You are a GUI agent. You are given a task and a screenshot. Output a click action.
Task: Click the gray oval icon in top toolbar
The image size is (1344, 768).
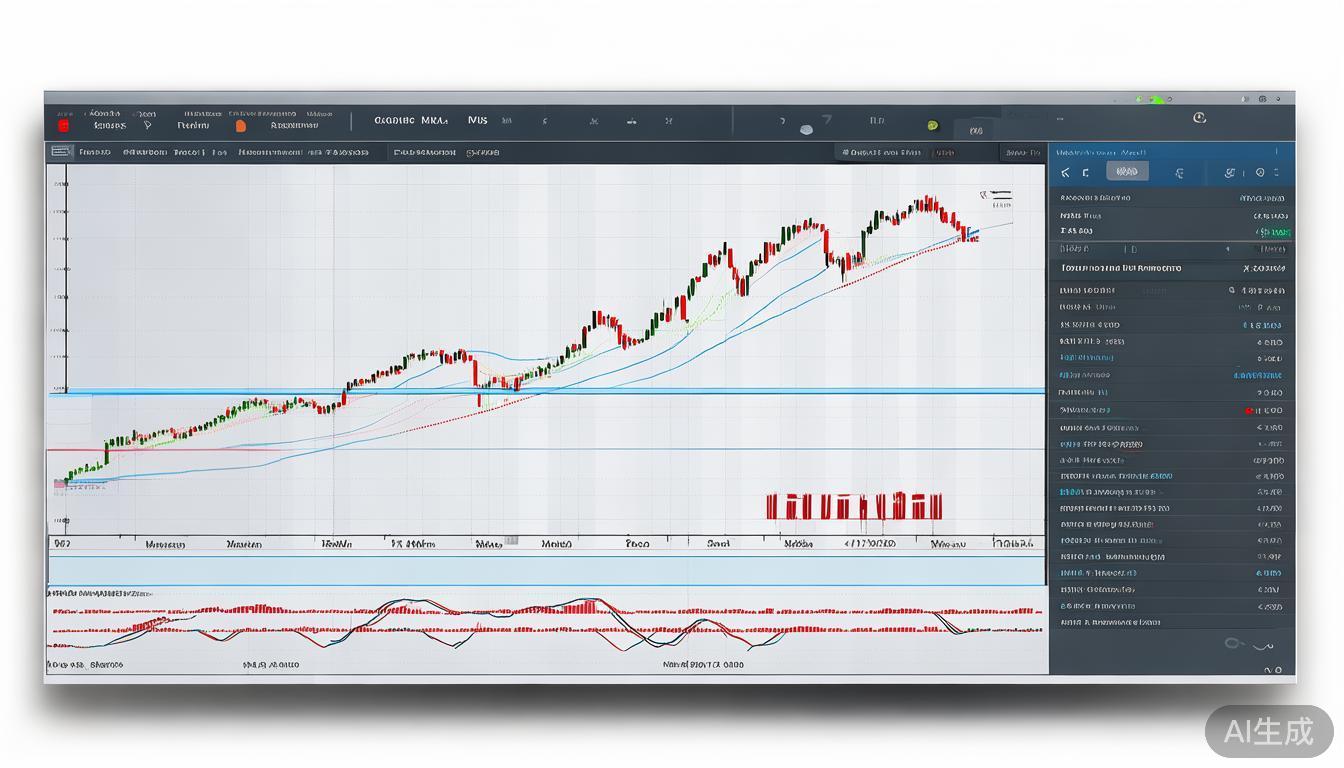click(x=807, y=129)
